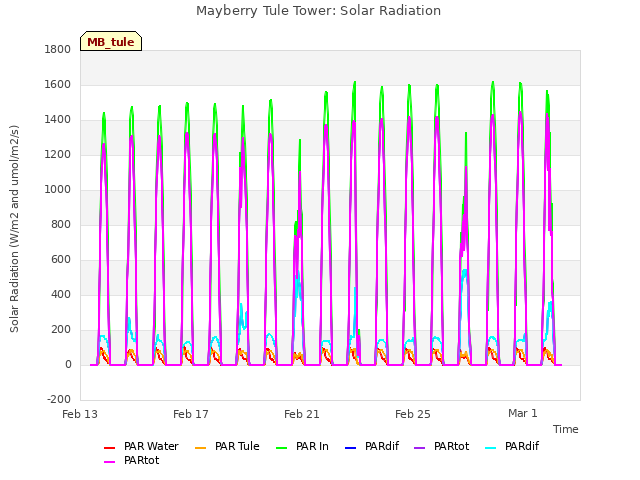Click the red PAR Water legend swatch
This screenshot has width=640, height=480.
[x=109, y=448]
